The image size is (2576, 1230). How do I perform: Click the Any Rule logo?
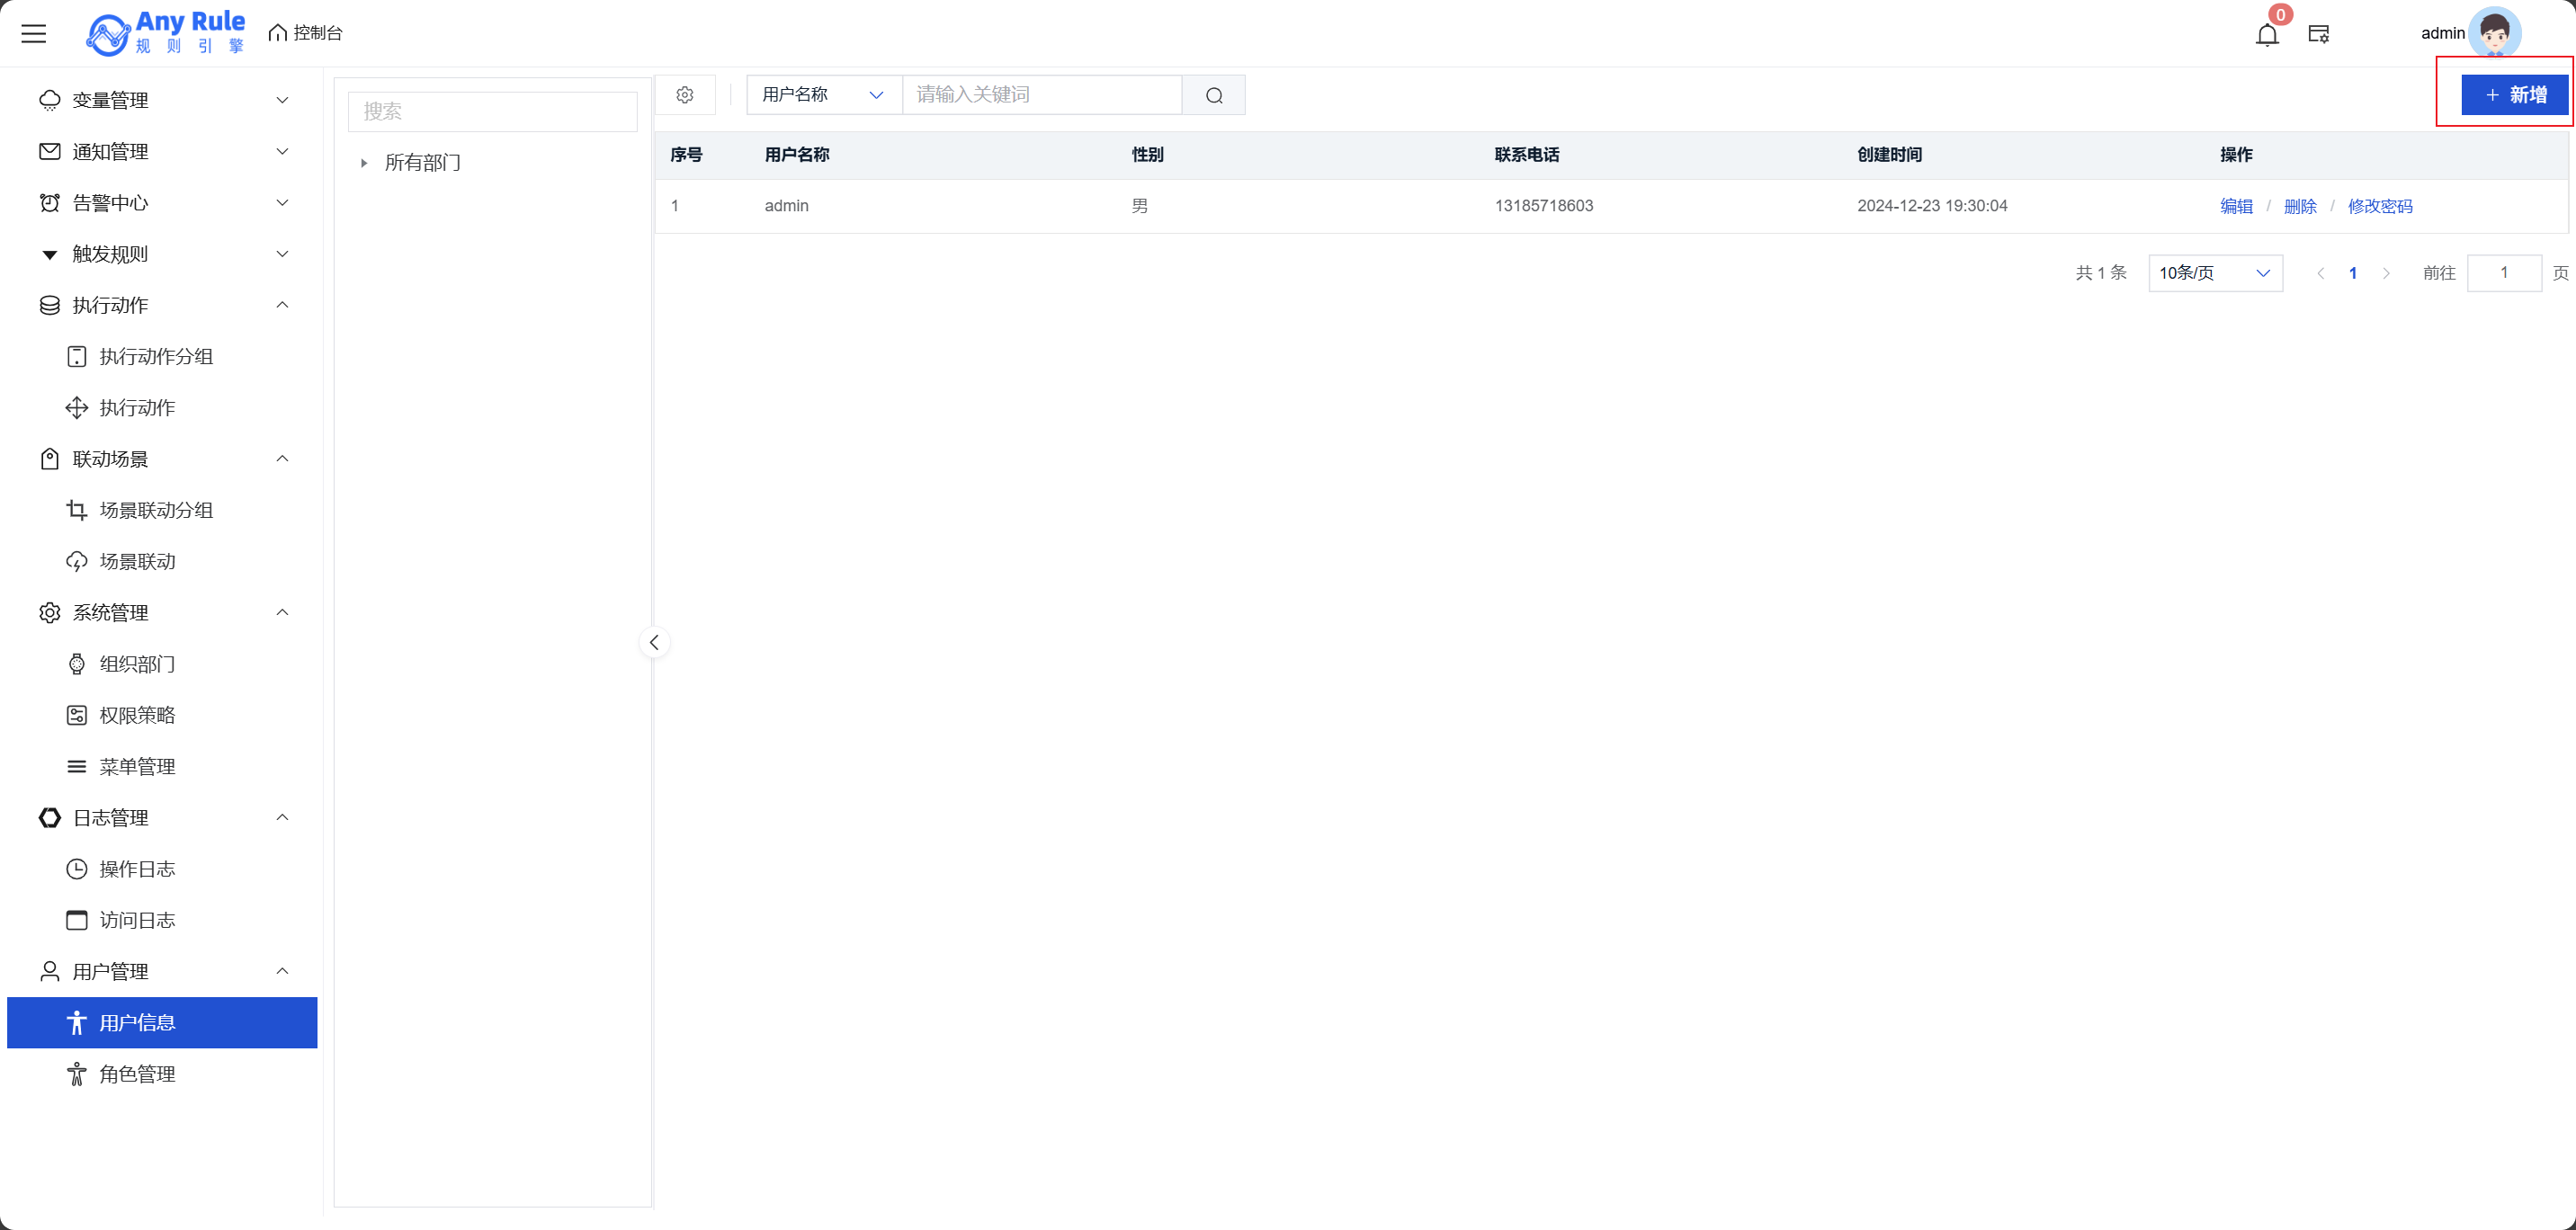coord(166,33)
